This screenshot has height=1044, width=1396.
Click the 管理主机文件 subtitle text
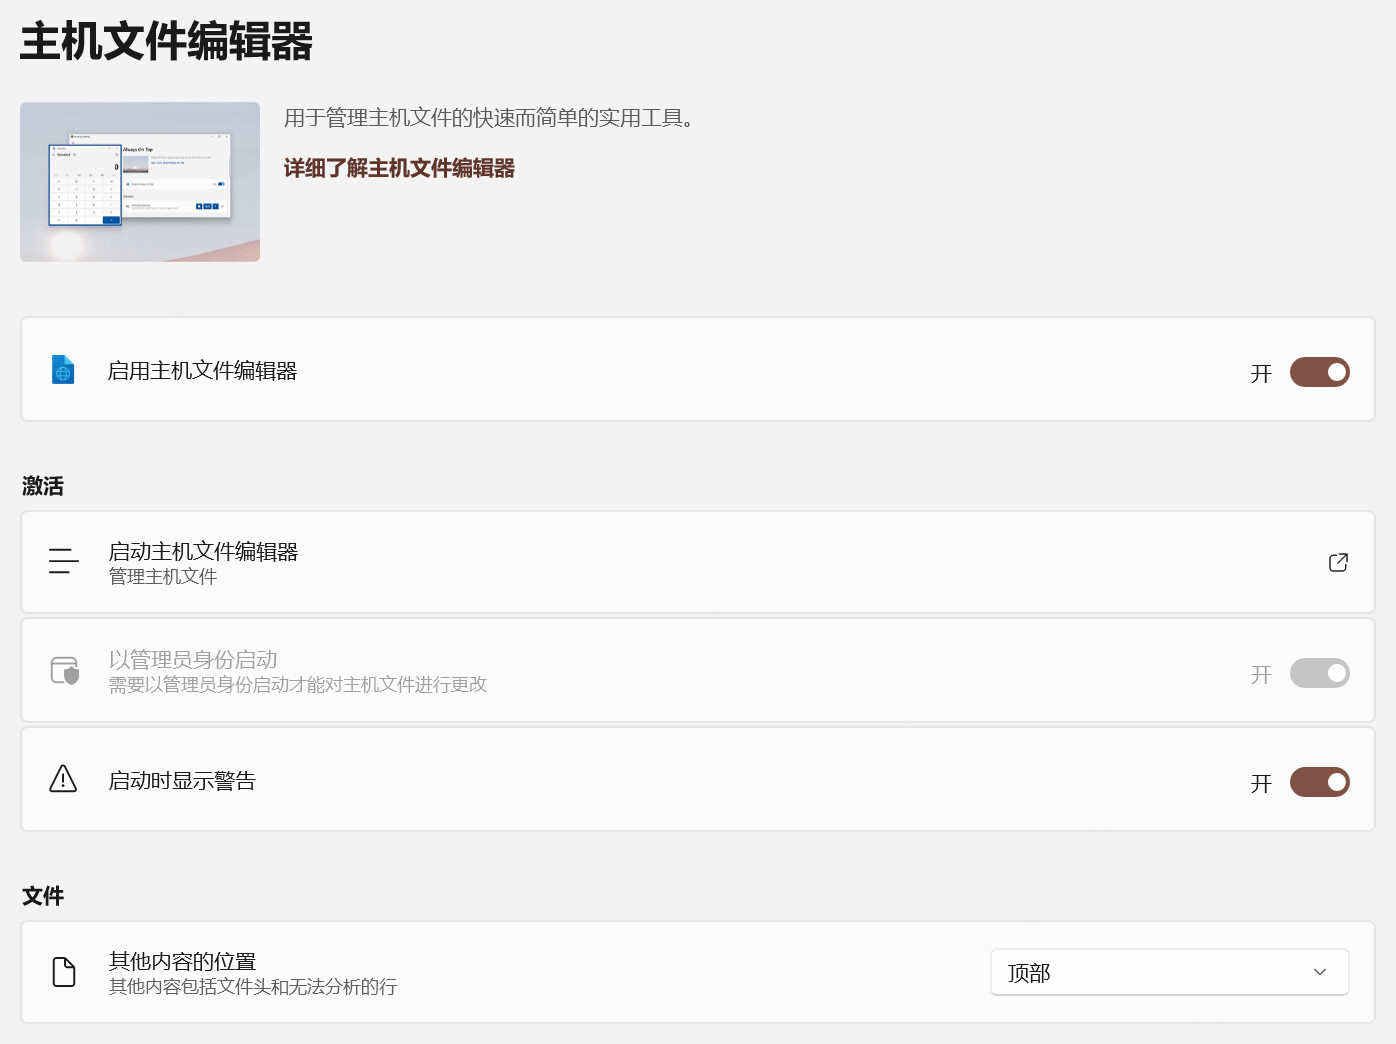point(163,577)
